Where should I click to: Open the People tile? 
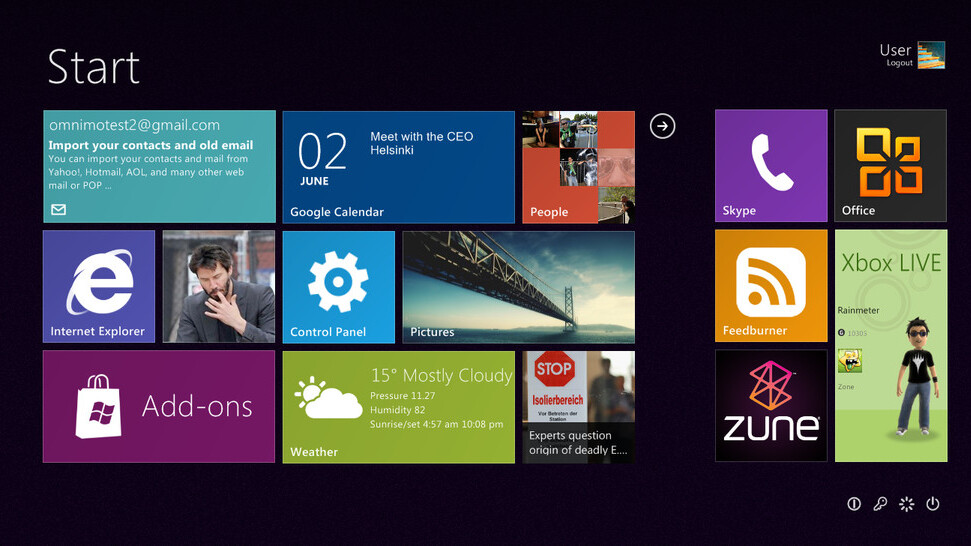tap(578, 167)
